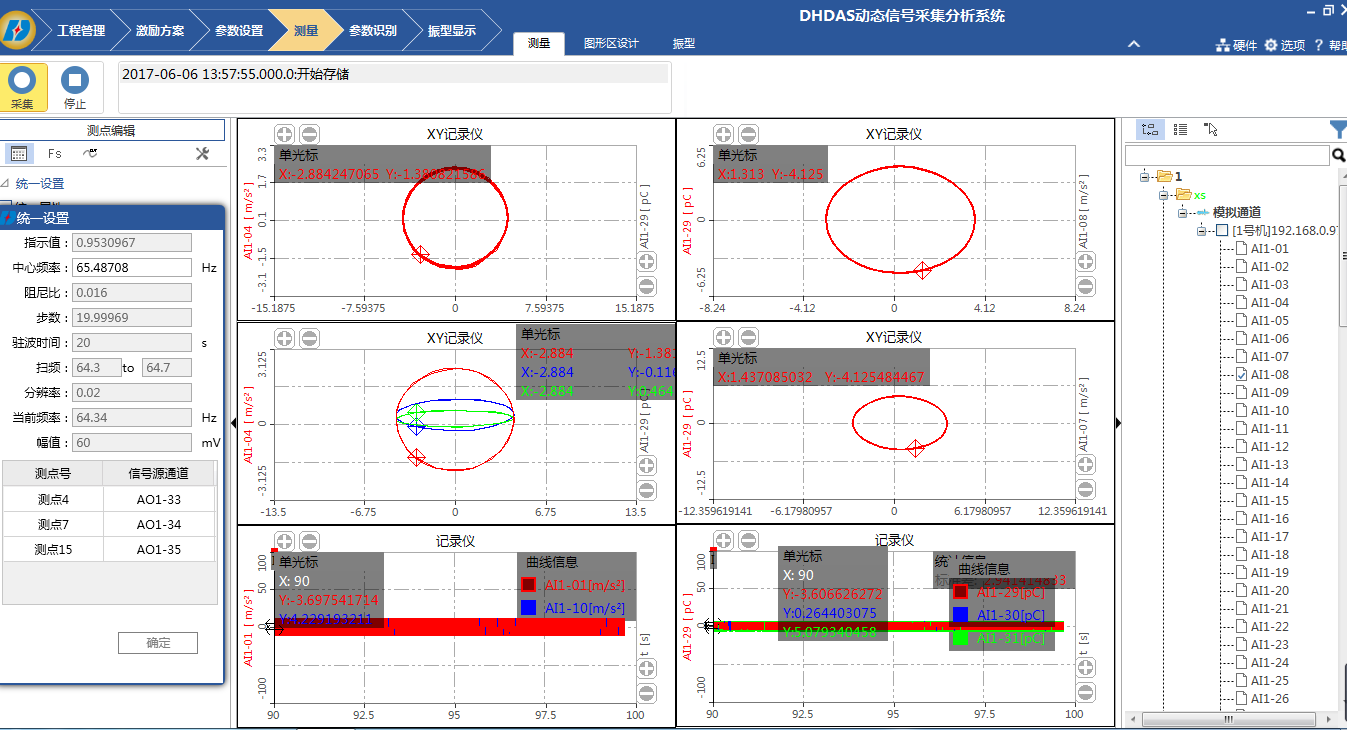Collapse the [1号机] device node
Screen dimensions: 1347x730
[x=1201, y=230]
